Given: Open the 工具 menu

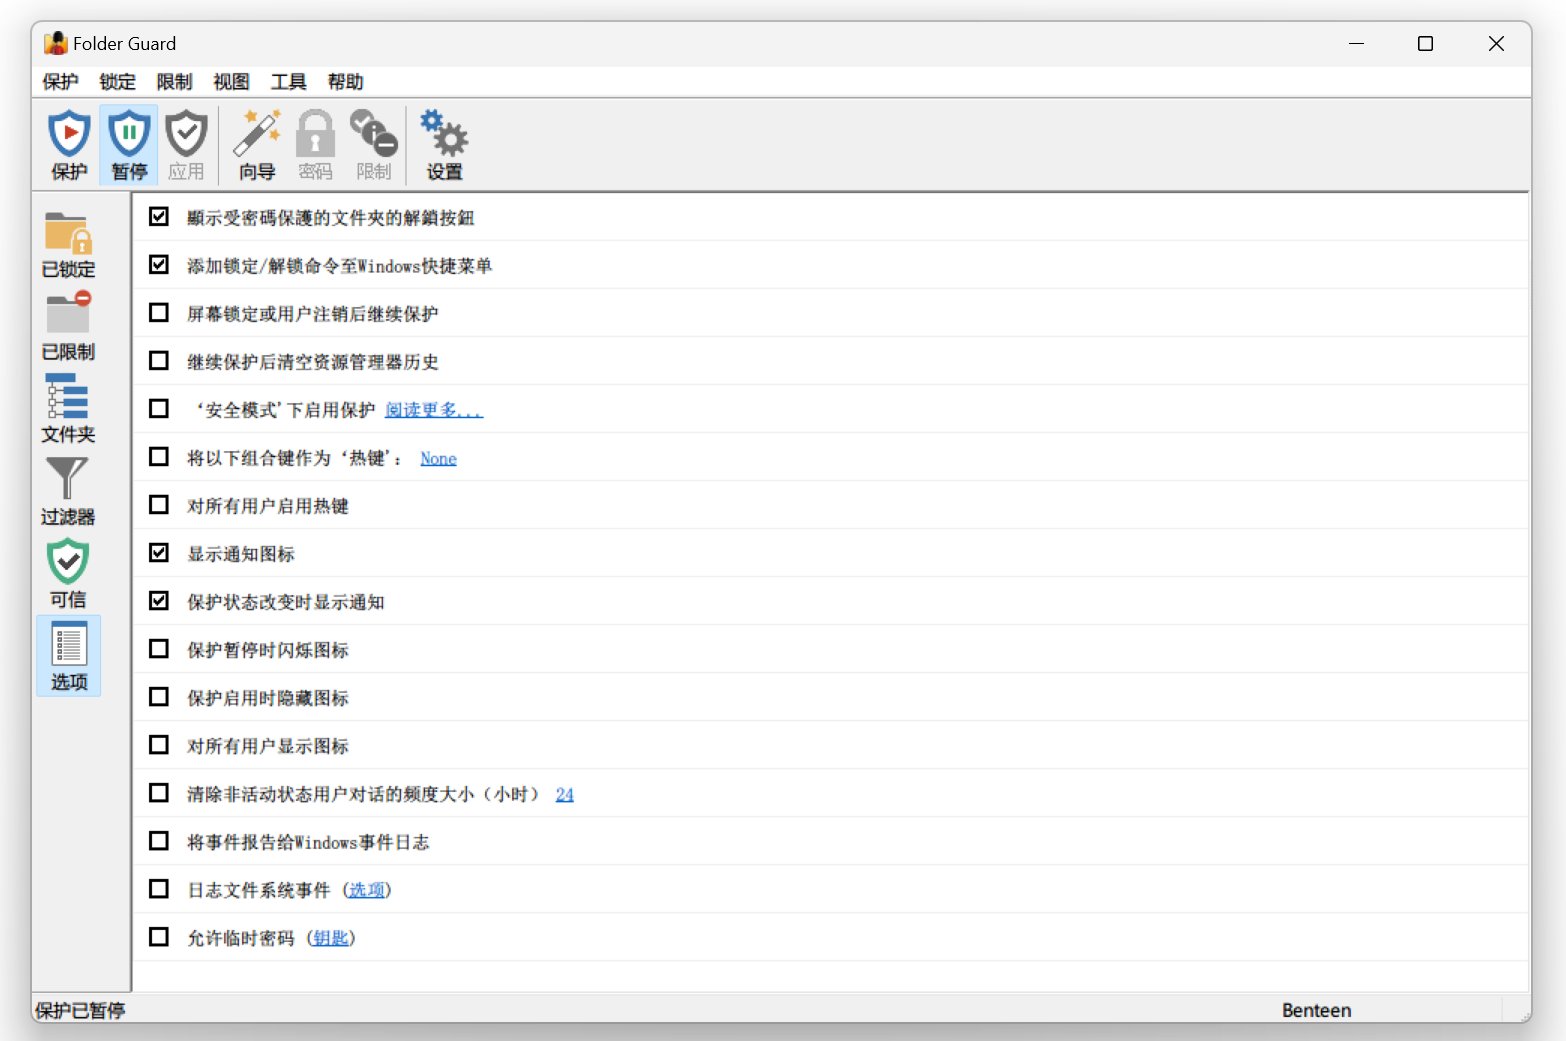Looking at the screenshot, I should (288, 82).
